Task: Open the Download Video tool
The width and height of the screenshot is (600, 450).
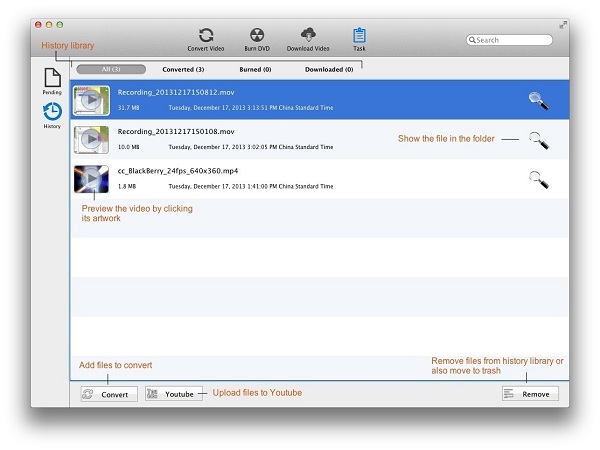Action: click(308, 39)
